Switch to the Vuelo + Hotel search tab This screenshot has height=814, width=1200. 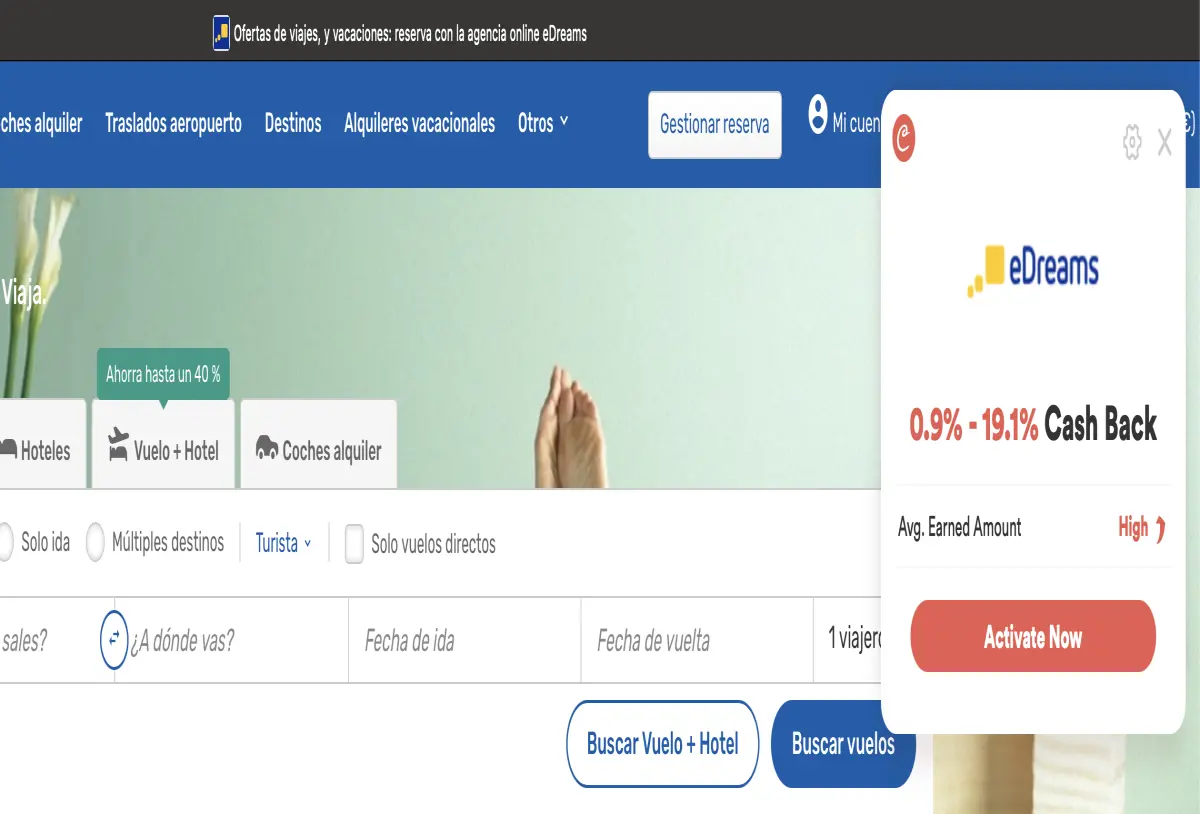pyautogui.click(x=164, y=444)
